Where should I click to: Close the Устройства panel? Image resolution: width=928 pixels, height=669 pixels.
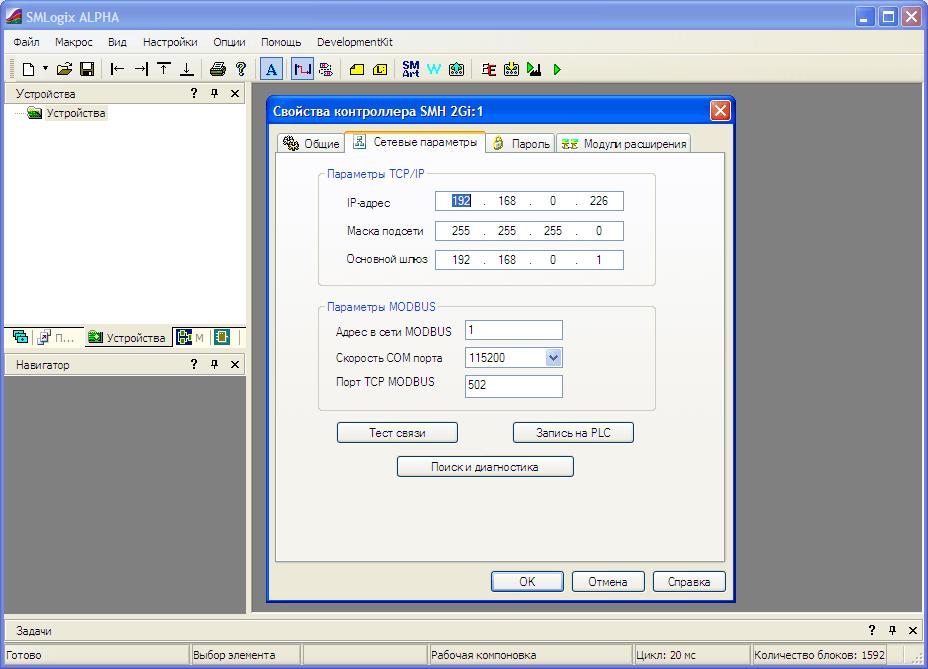tap(235, 94)
